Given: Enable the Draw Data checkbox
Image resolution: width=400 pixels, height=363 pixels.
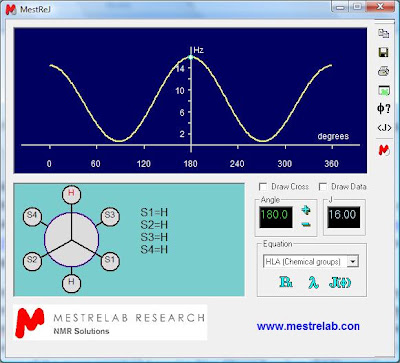Looking at the screenshot, I should pyautogui.click(x=323, y=187).
